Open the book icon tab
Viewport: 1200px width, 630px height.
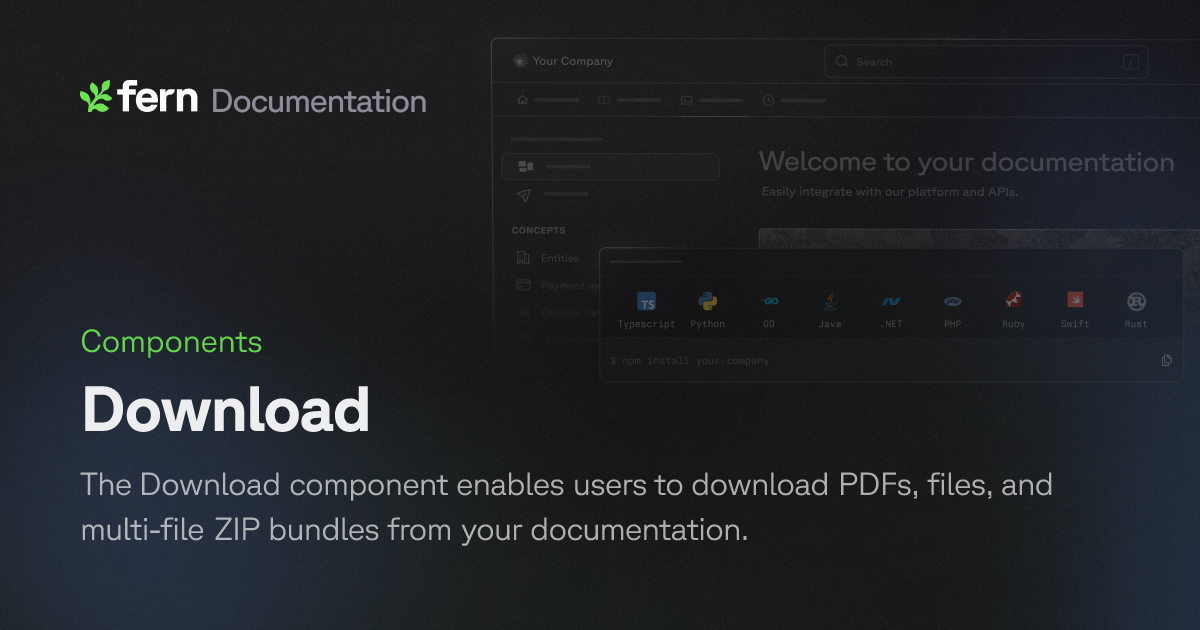click(604, 100)
